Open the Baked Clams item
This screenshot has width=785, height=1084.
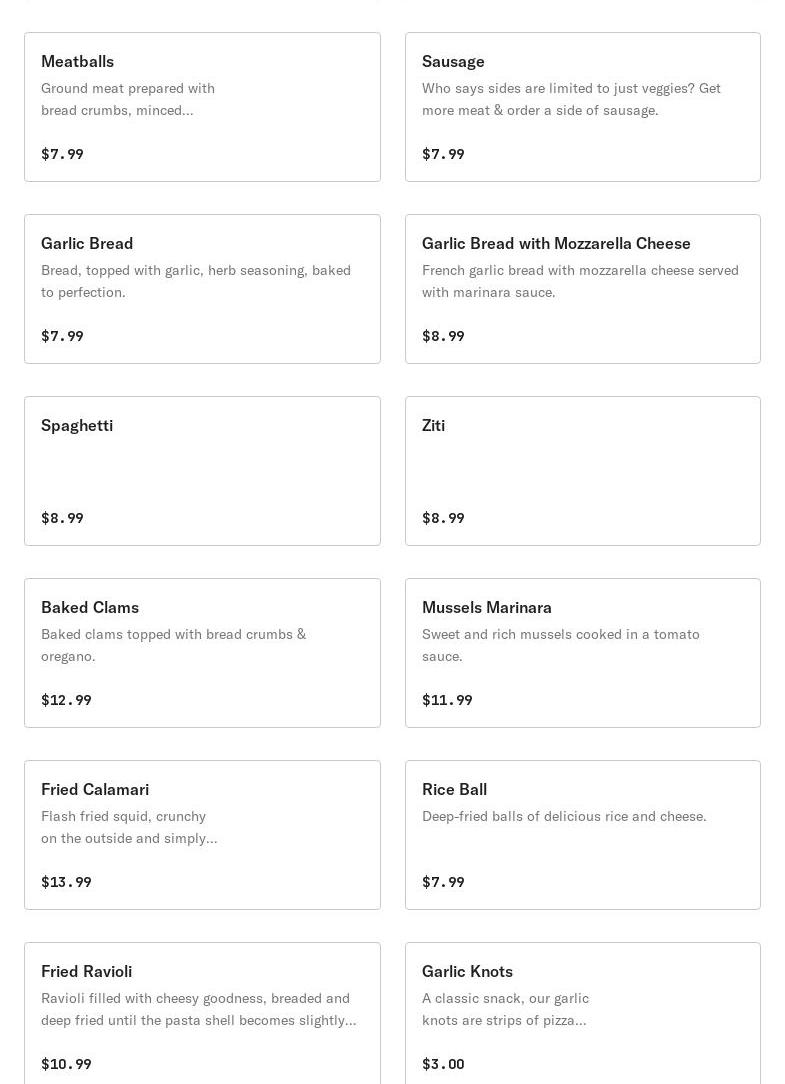point(90,608)
